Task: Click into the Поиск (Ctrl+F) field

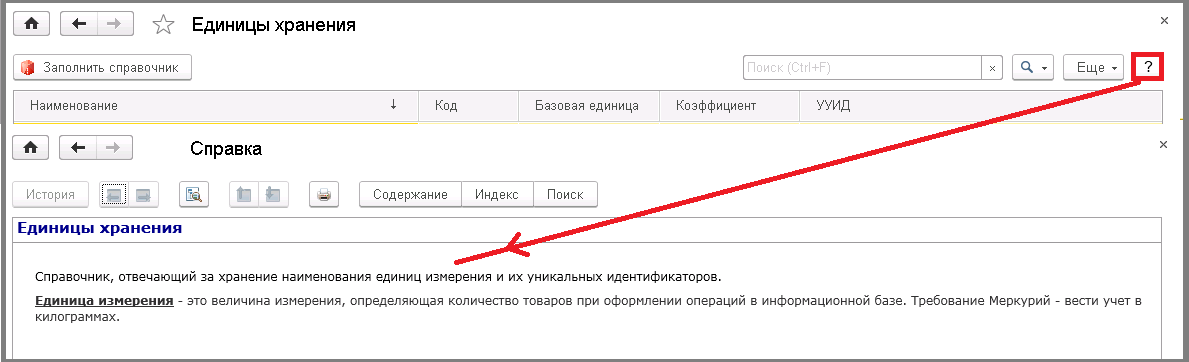Action: [x=862, y=68]
